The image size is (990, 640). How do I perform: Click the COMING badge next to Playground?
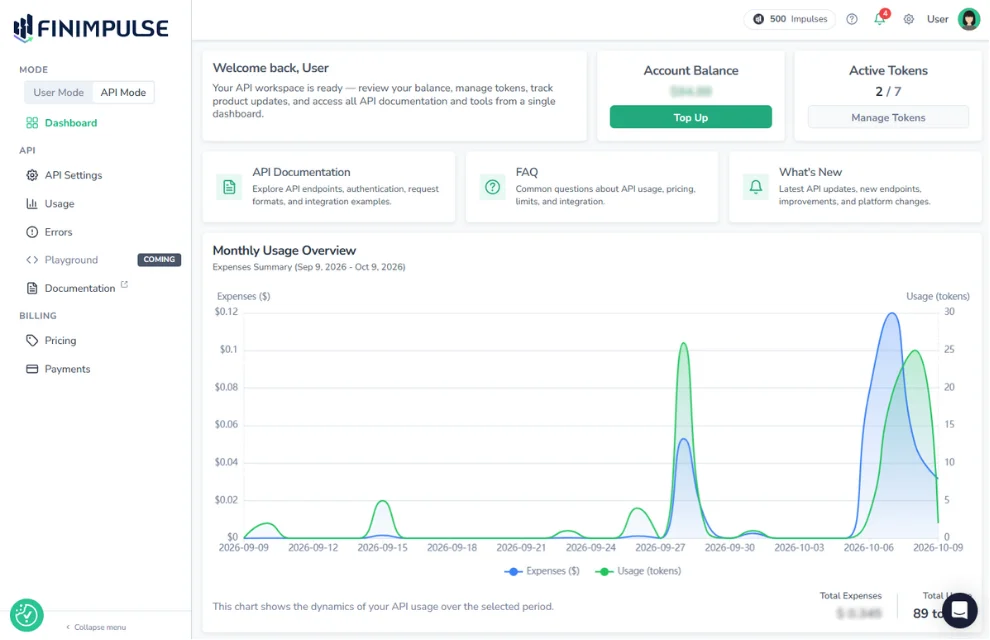pyautogui.click(x=159, y=259)
